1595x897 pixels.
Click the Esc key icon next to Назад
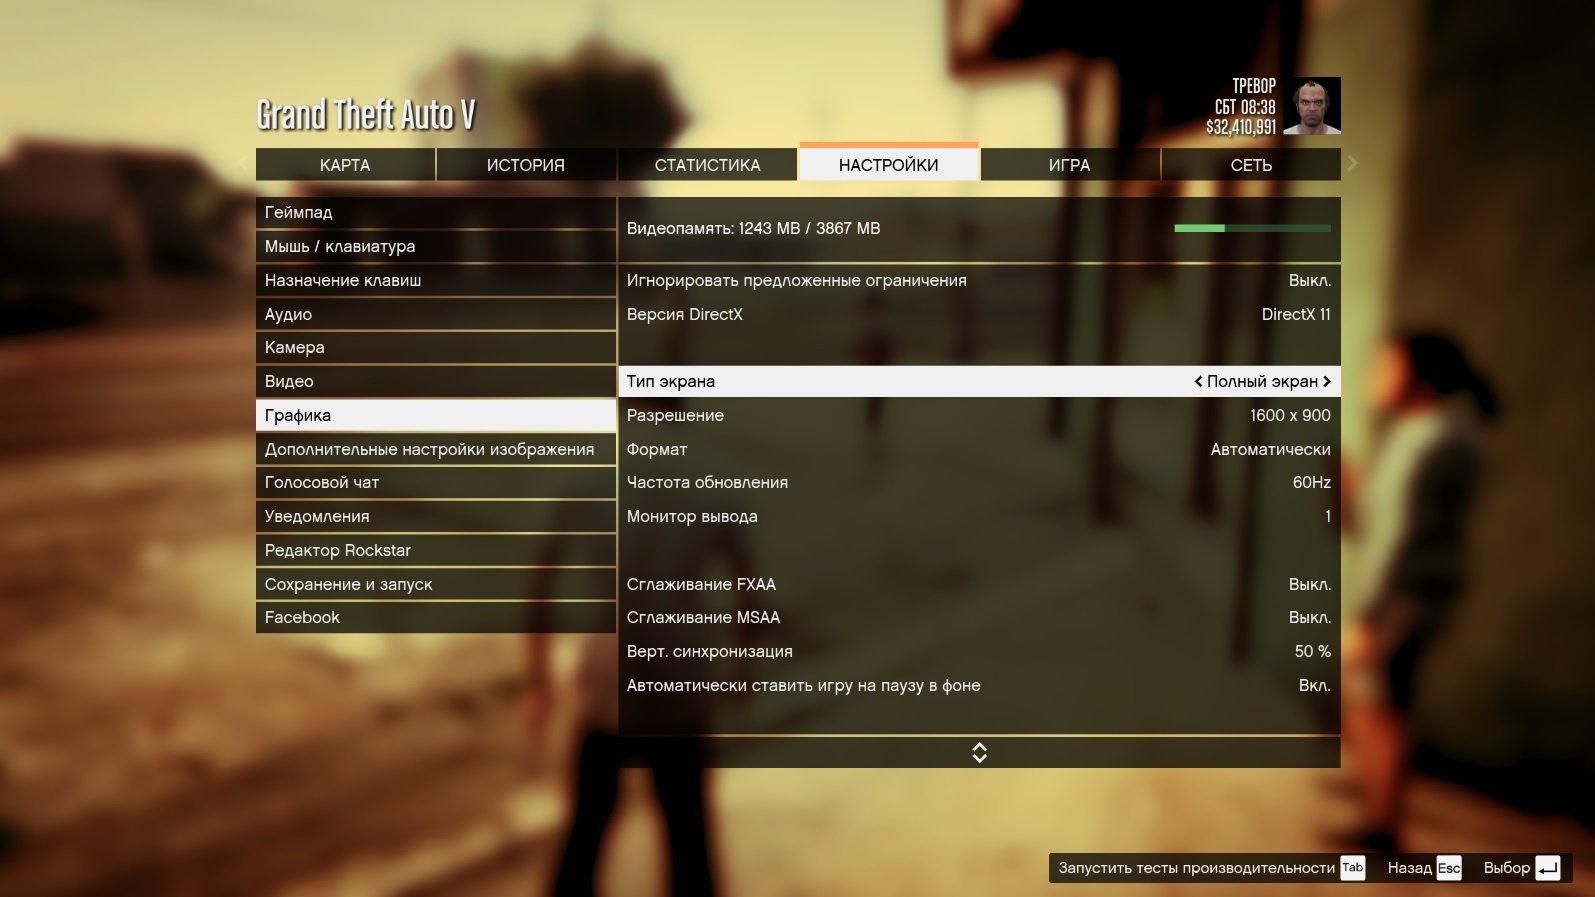point(1449,868)
